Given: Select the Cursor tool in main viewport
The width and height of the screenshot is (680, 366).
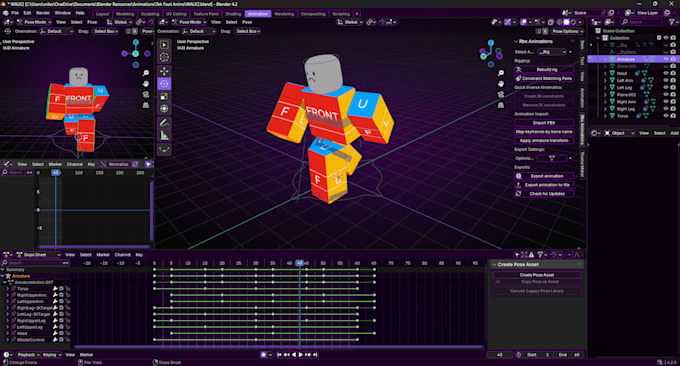Looking at the screenshot, I should 164,57.
